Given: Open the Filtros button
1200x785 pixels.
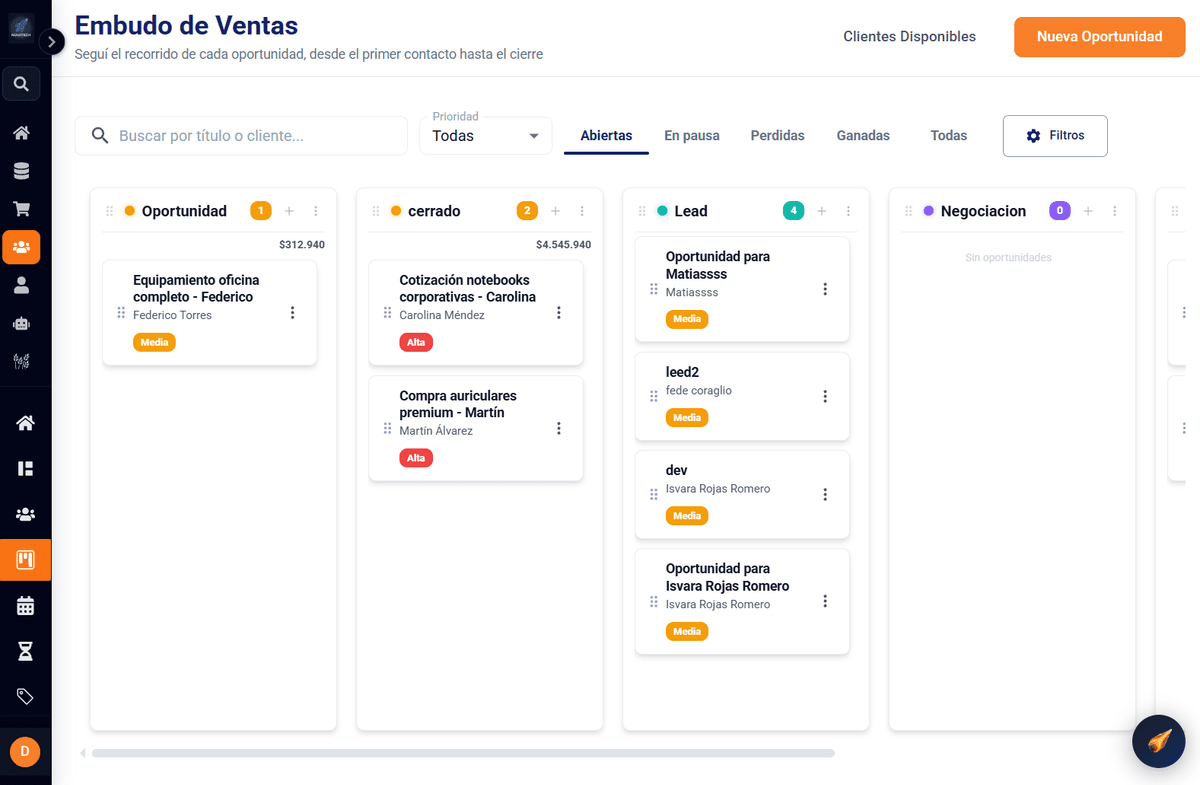Looking at the screenshot, I should coord(1055,136).
